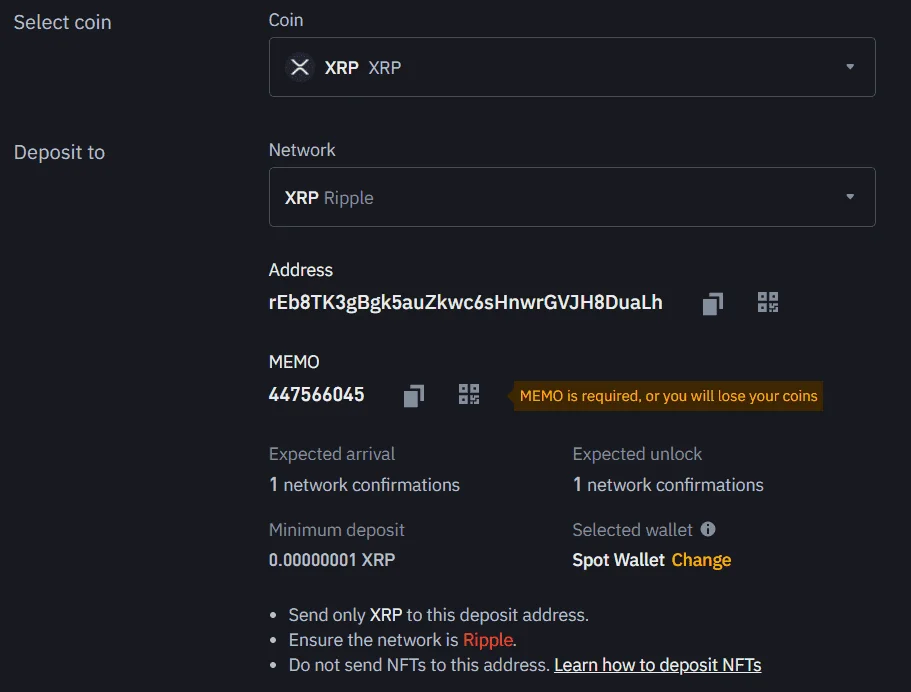The image size is (911, 692).
Task: Click the Network field label
Action: point(302,150)
